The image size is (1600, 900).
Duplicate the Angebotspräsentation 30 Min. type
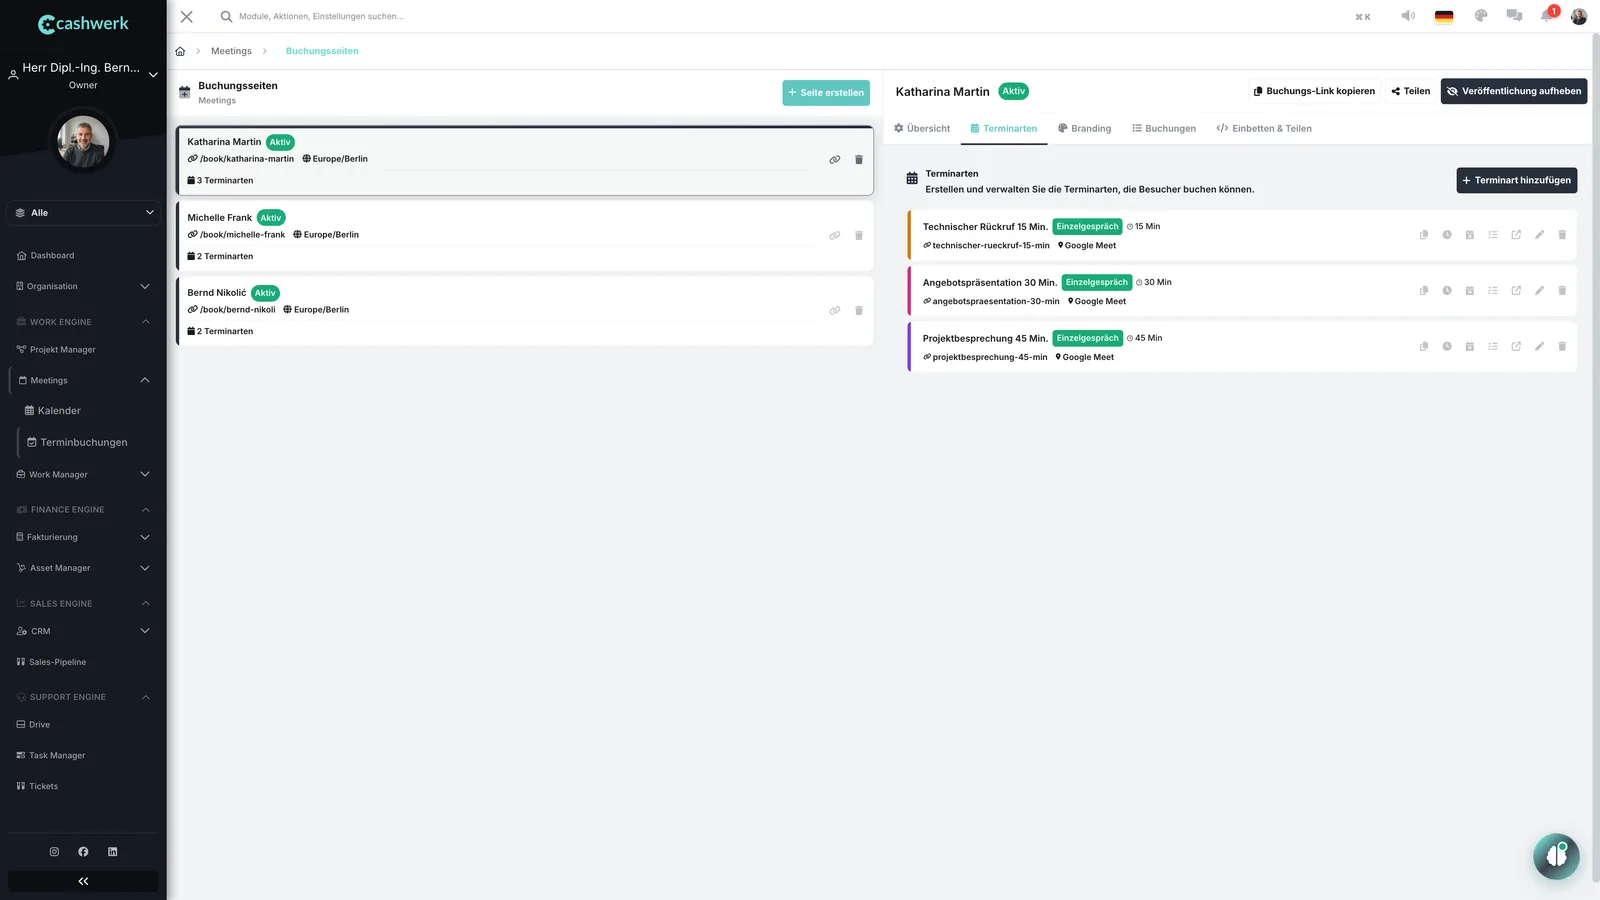pos(1424,291)
